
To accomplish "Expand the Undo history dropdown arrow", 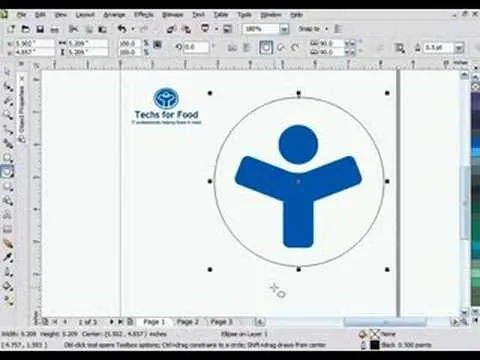I will click(x=133, y=29).
